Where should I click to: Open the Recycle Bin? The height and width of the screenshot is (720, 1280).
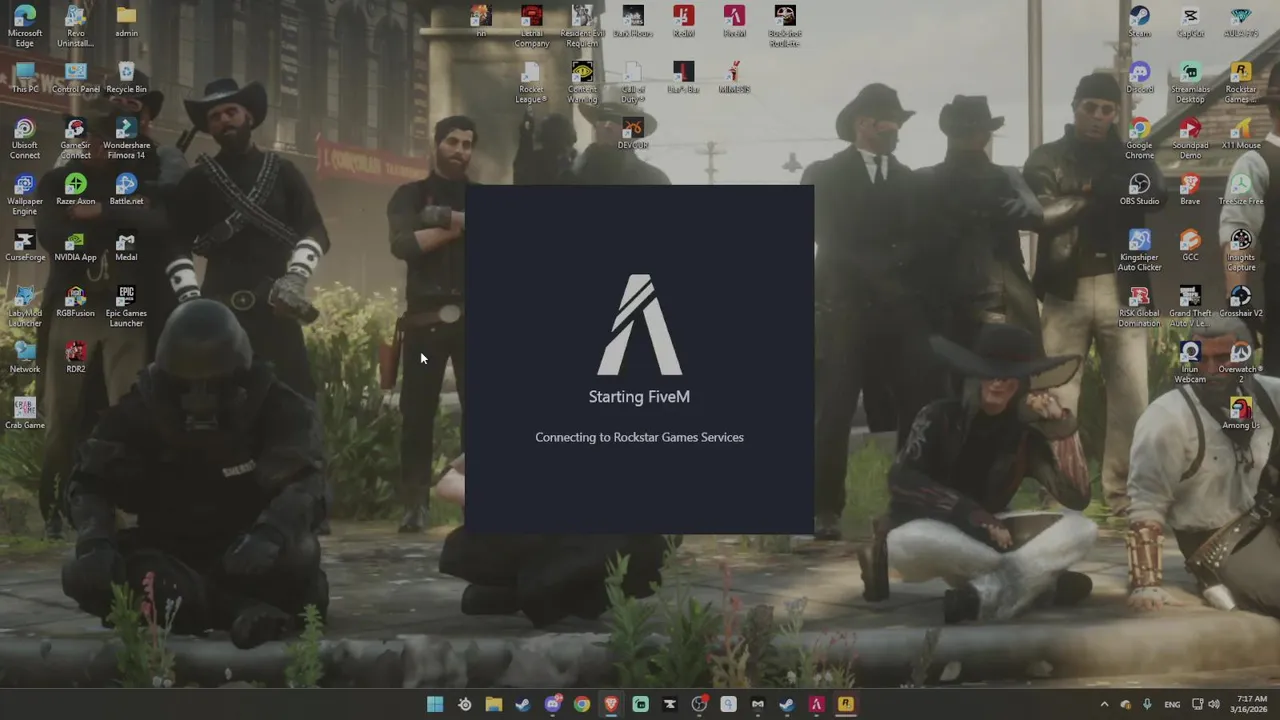(126, 78)
